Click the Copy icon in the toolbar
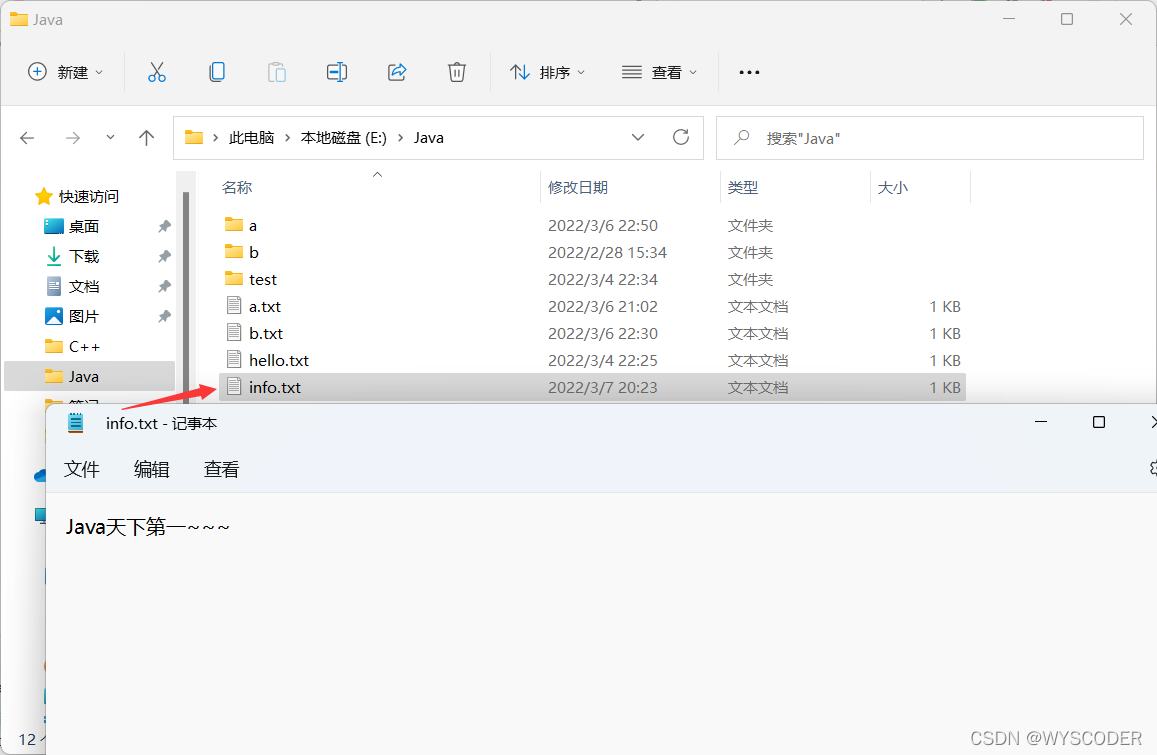Screen dimensions: 1157x755 (216, 71)
